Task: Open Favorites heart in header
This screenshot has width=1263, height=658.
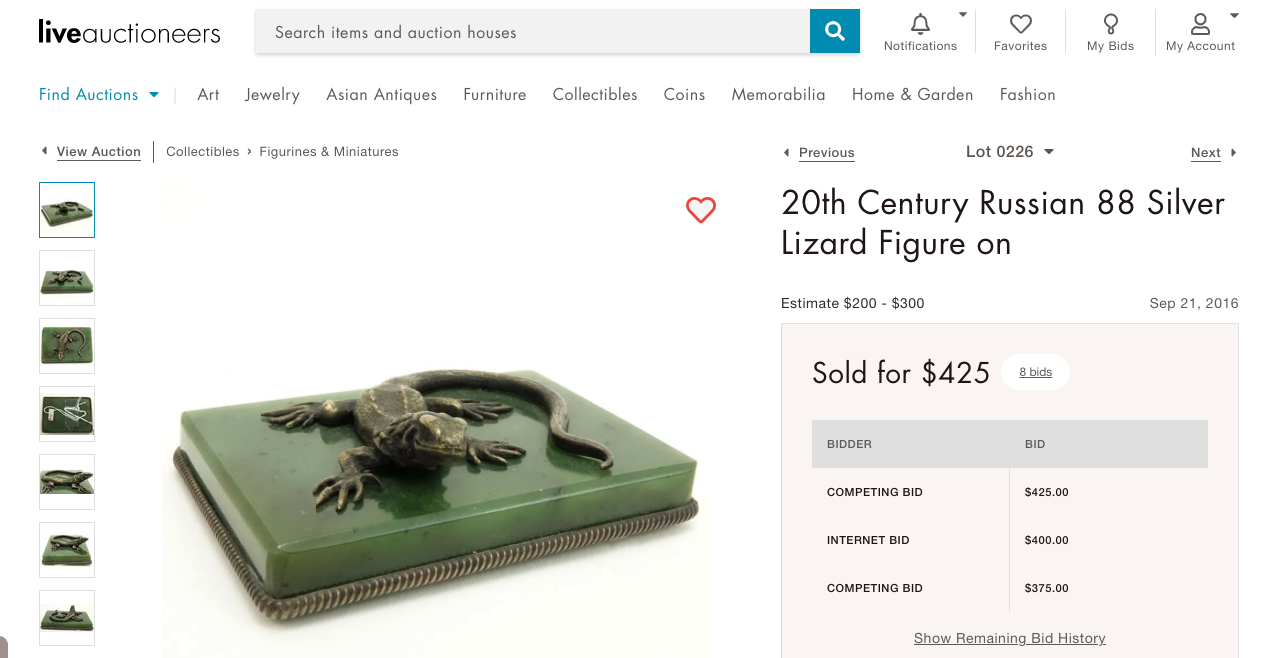Action: pos(1020,24)
